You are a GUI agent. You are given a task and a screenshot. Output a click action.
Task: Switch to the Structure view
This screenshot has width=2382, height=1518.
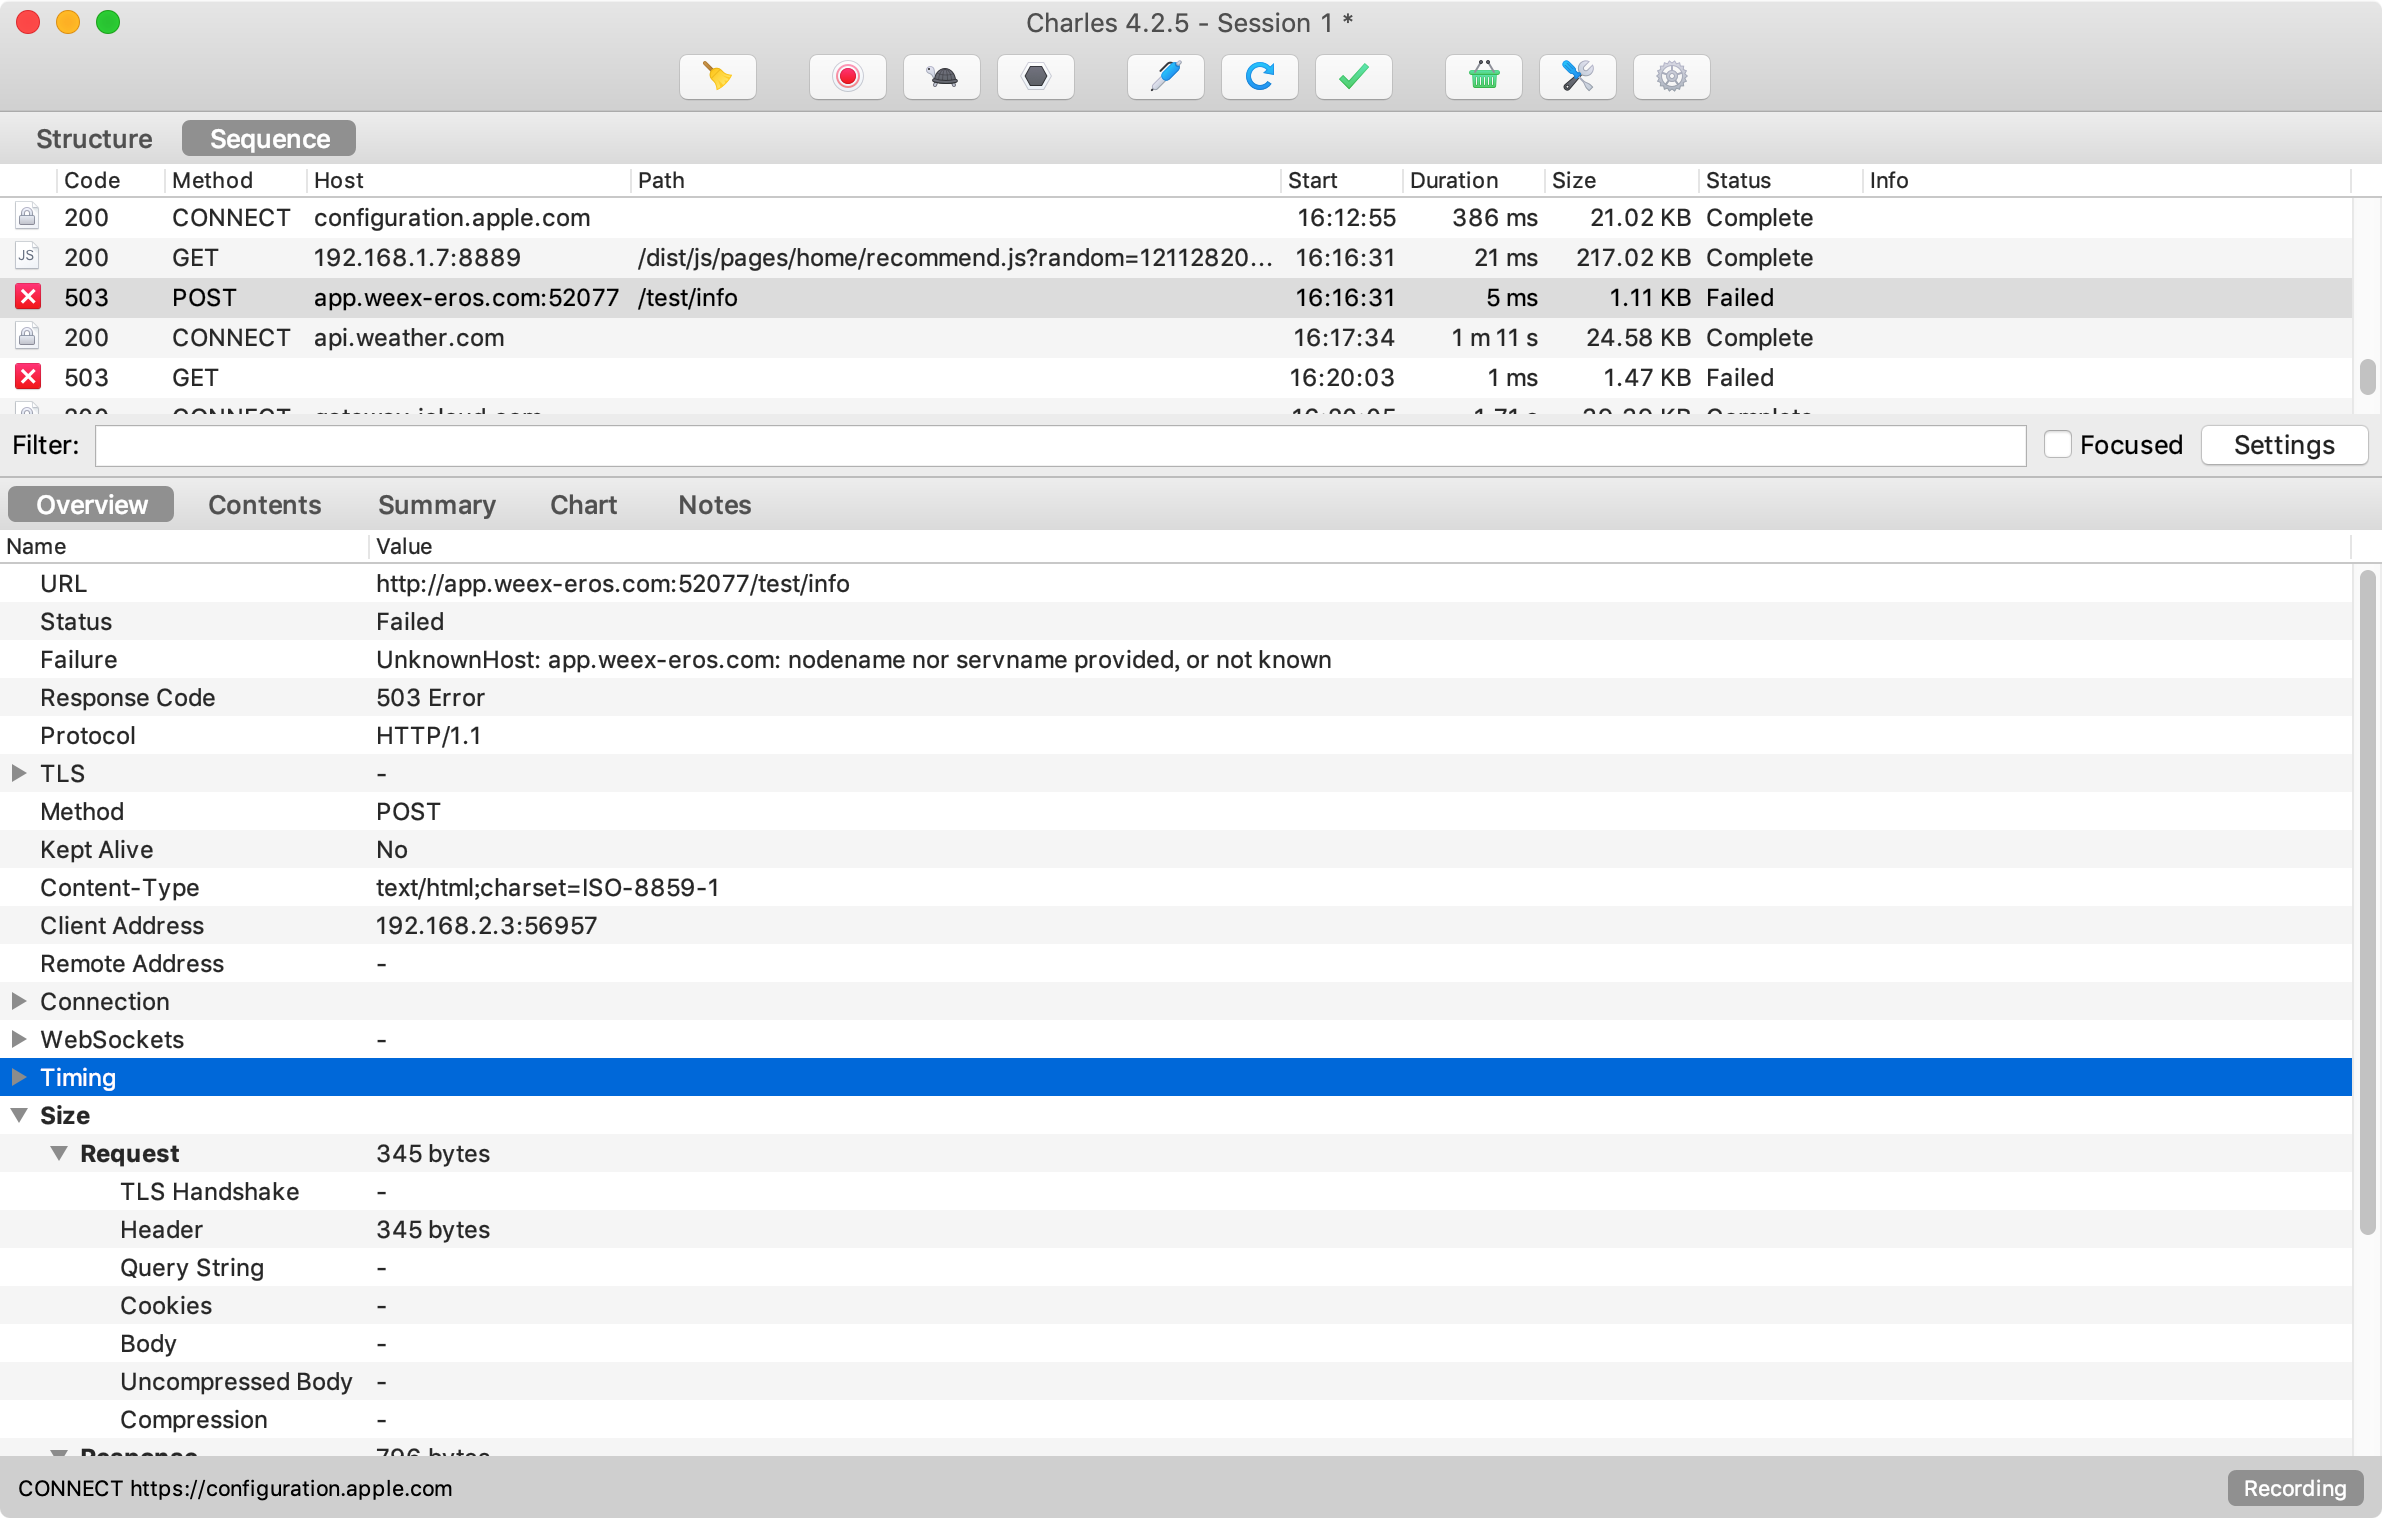click(93, 138)
